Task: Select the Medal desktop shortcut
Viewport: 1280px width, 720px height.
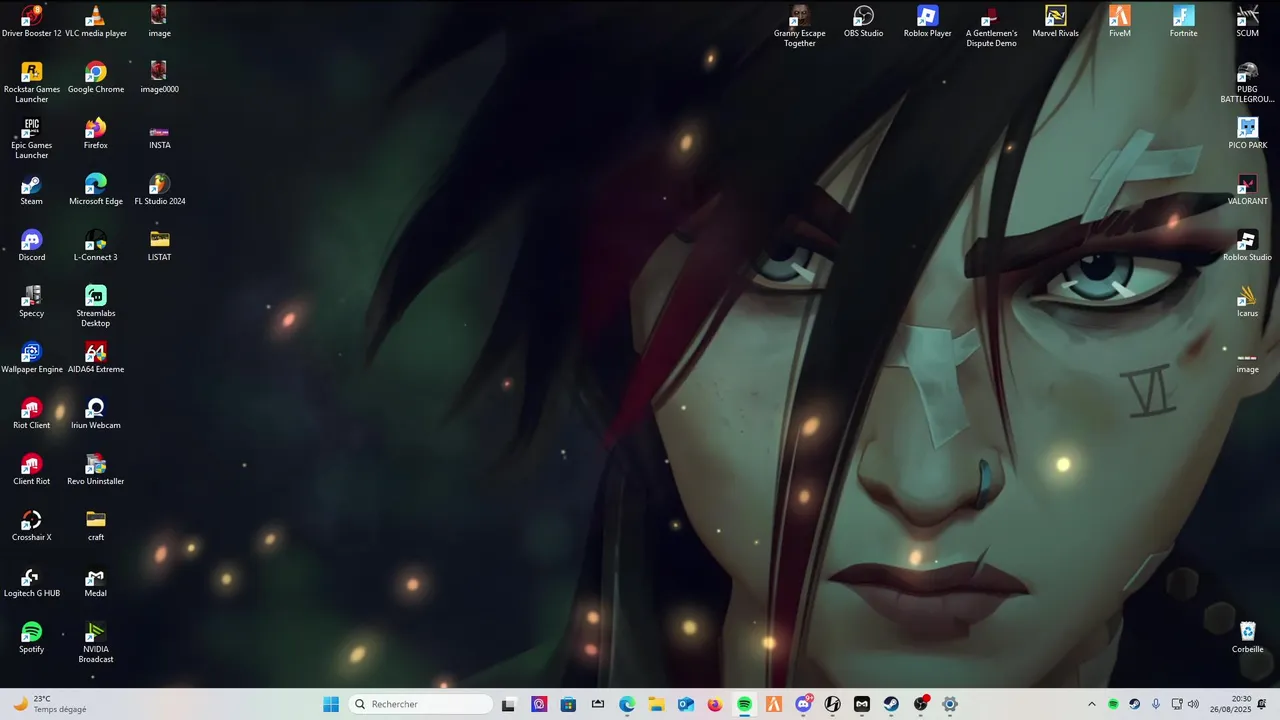Action: (x=96, y=581)
